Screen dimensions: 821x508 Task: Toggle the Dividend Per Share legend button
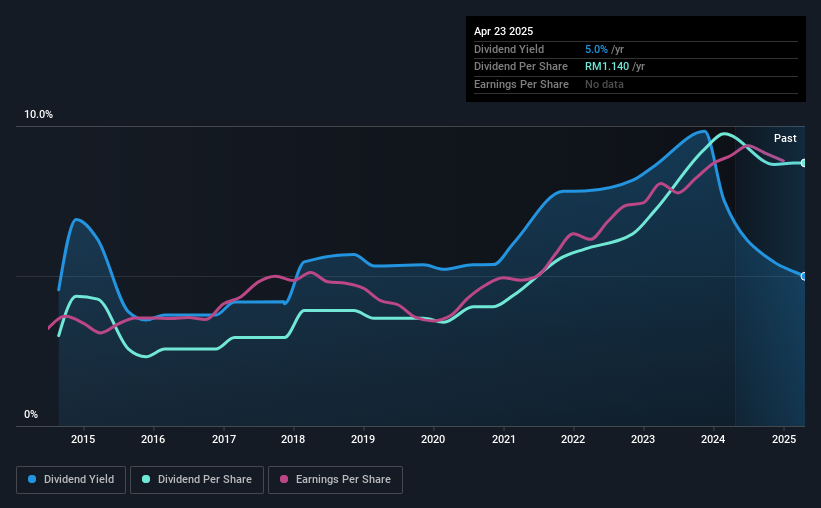pyautogui.click(x=197, y=480)
